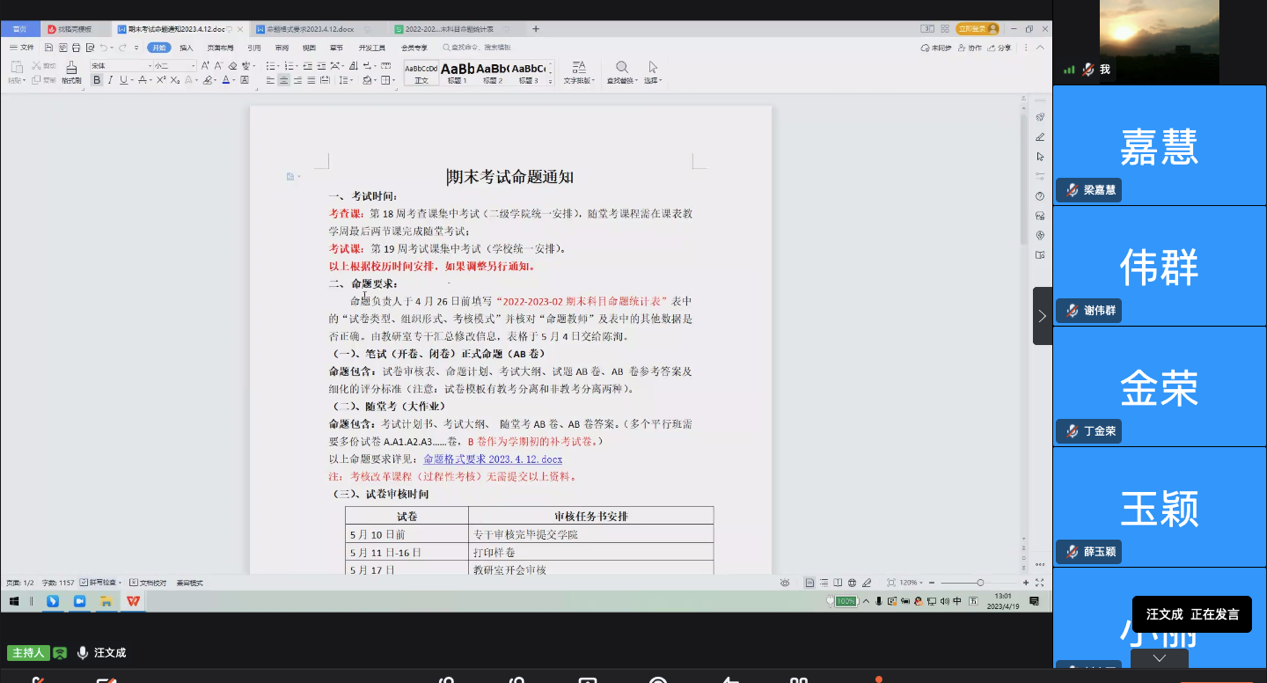1267x683 pixels.
Task: Click the new tab plus button
Action: (x=536, y=29)
